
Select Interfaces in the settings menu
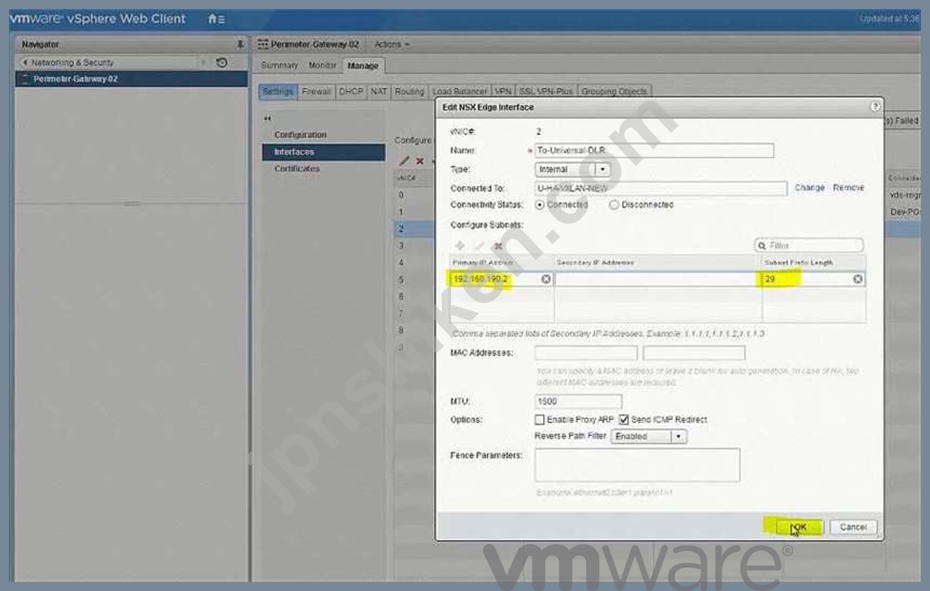click(x=324, y=152)
